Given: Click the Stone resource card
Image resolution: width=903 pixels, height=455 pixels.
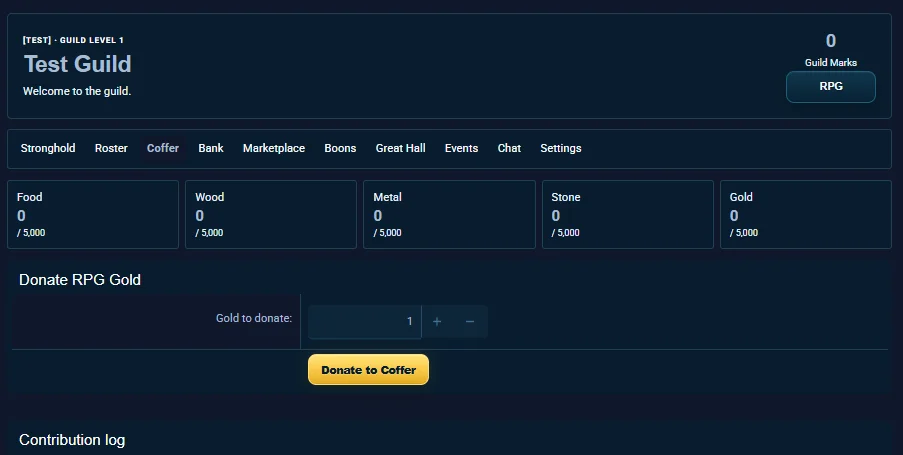Looking at the screenshot, I should (x=628, y=214).
